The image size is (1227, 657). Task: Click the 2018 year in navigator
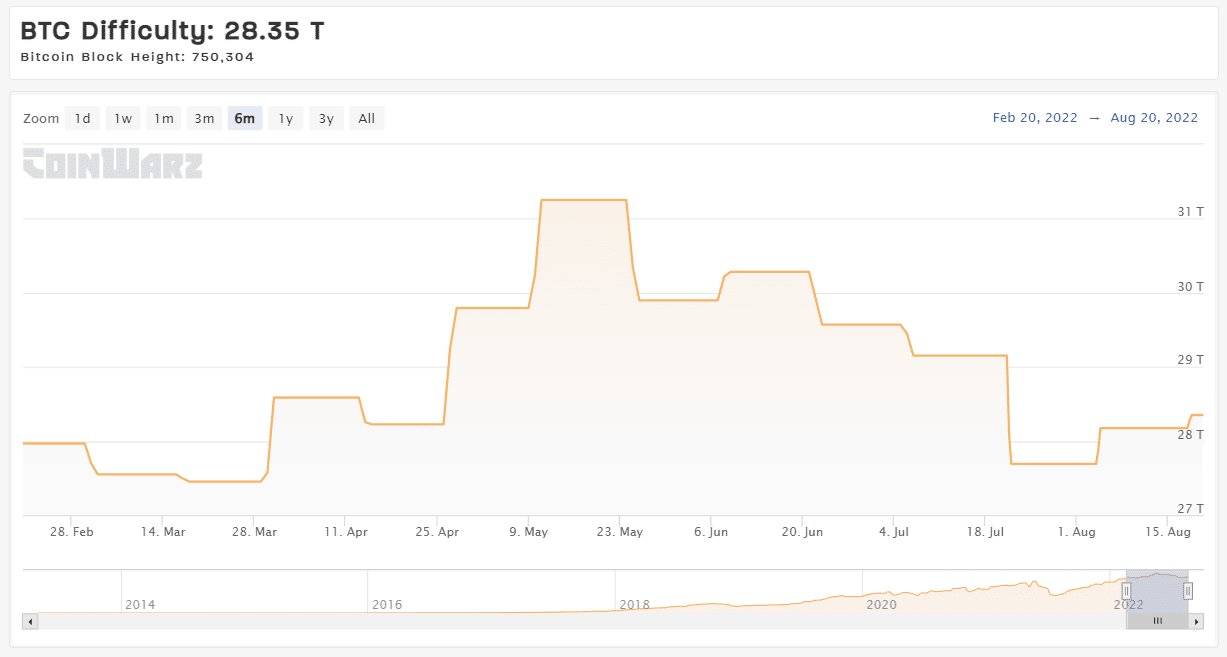coord(635,604)
